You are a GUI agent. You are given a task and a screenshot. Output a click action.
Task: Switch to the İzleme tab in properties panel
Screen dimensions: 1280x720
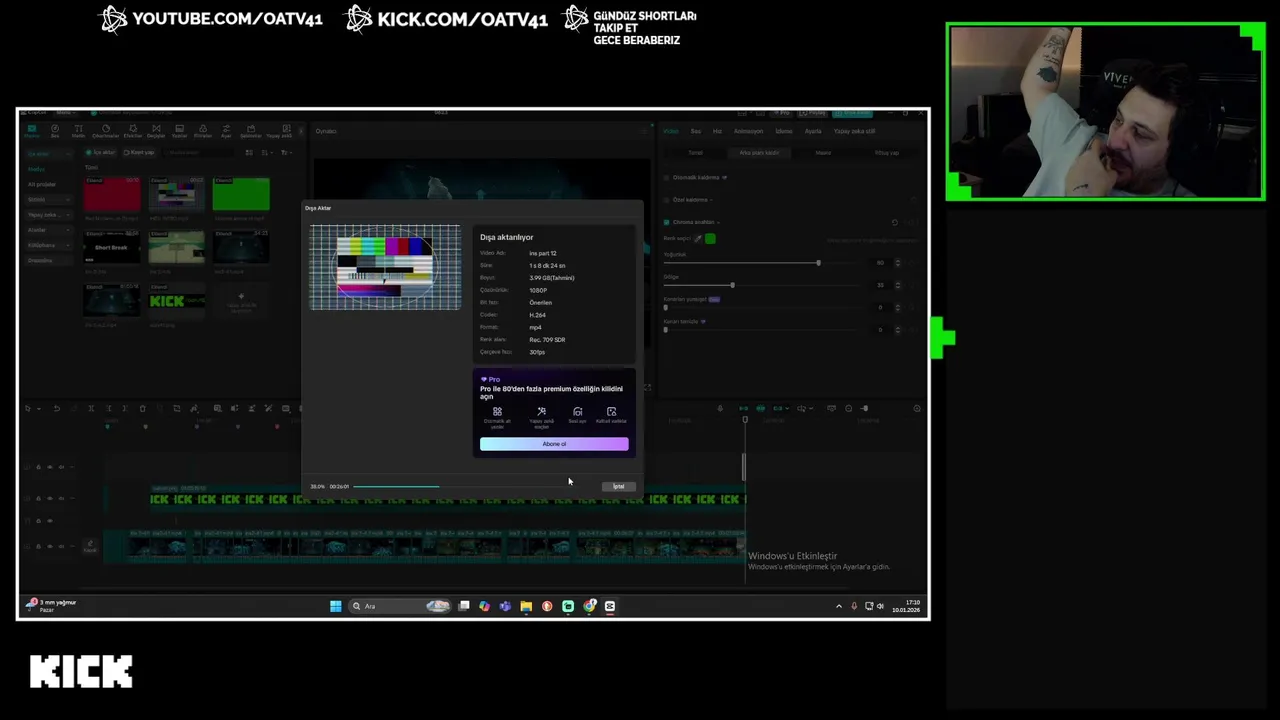tap(784, 131)
